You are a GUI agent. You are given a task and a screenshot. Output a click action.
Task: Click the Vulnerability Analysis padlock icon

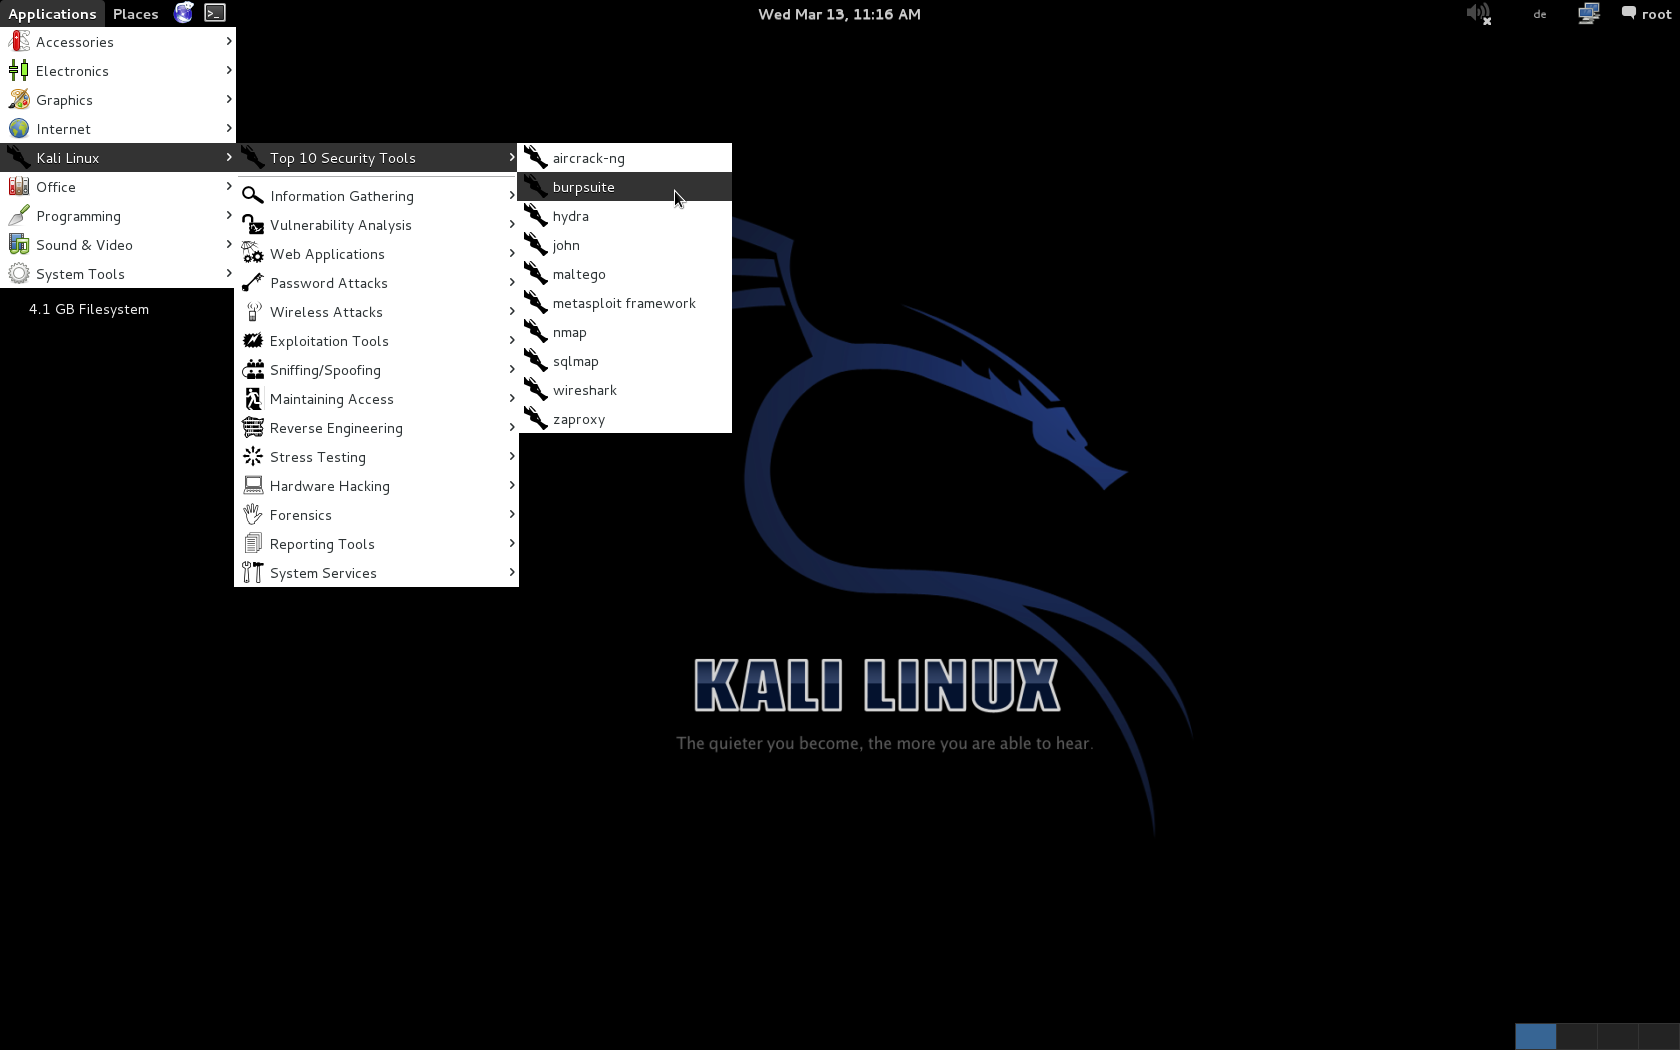[x=253, y=225]
